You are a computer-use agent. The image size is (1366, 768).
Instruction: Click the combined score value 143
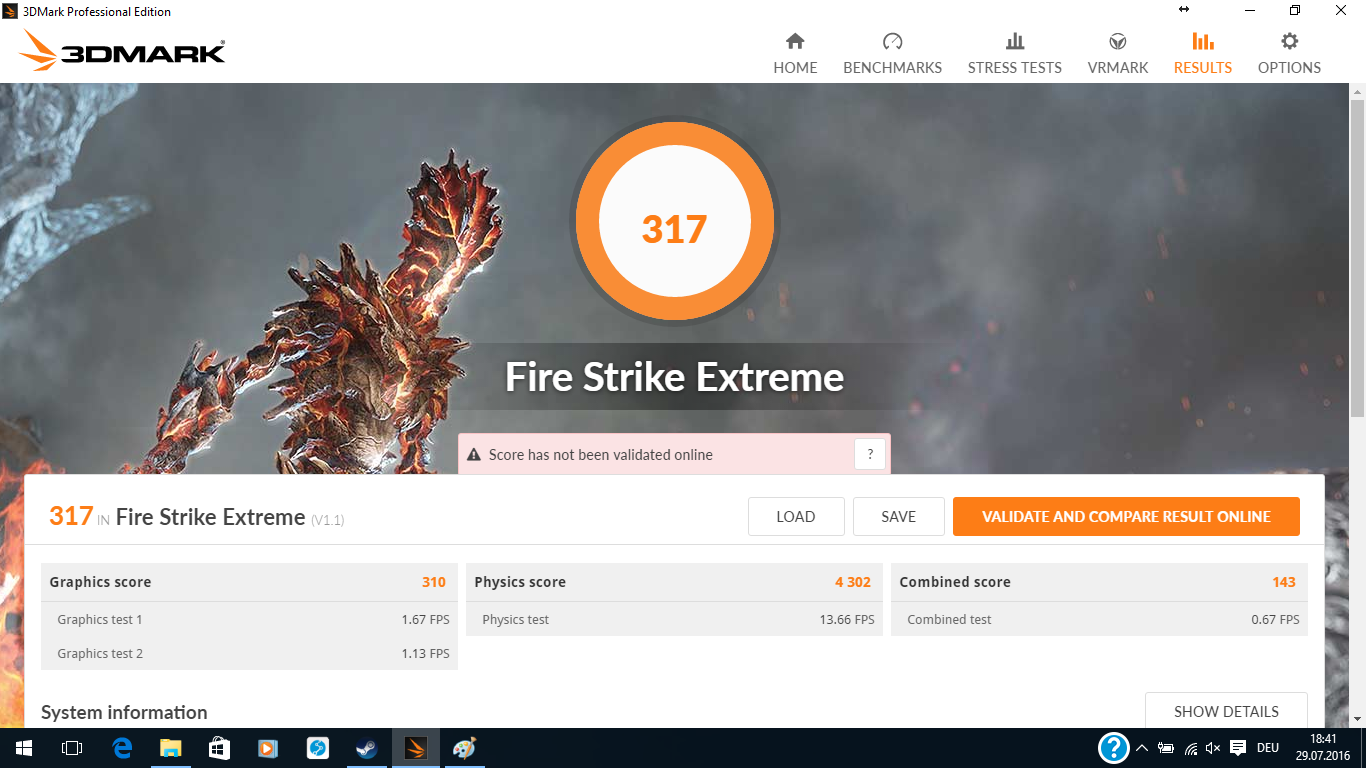pos(1284,582)
